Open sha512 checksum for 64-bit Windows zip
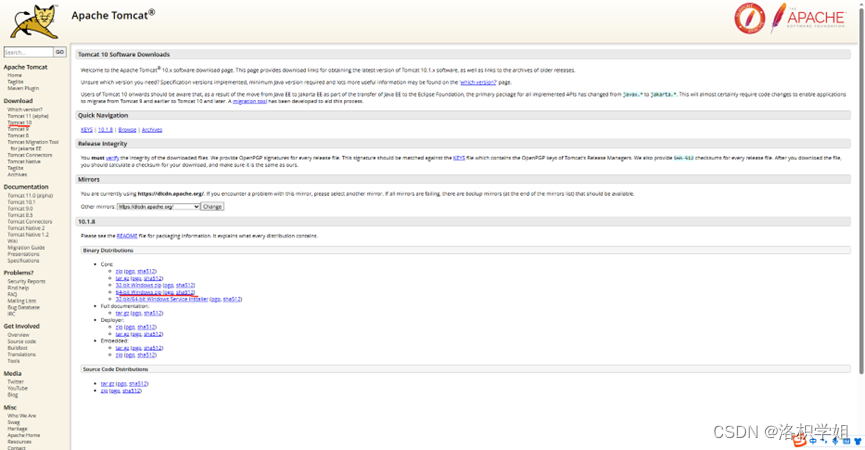This screenshot has width=865, height=450. coord(184,292)
